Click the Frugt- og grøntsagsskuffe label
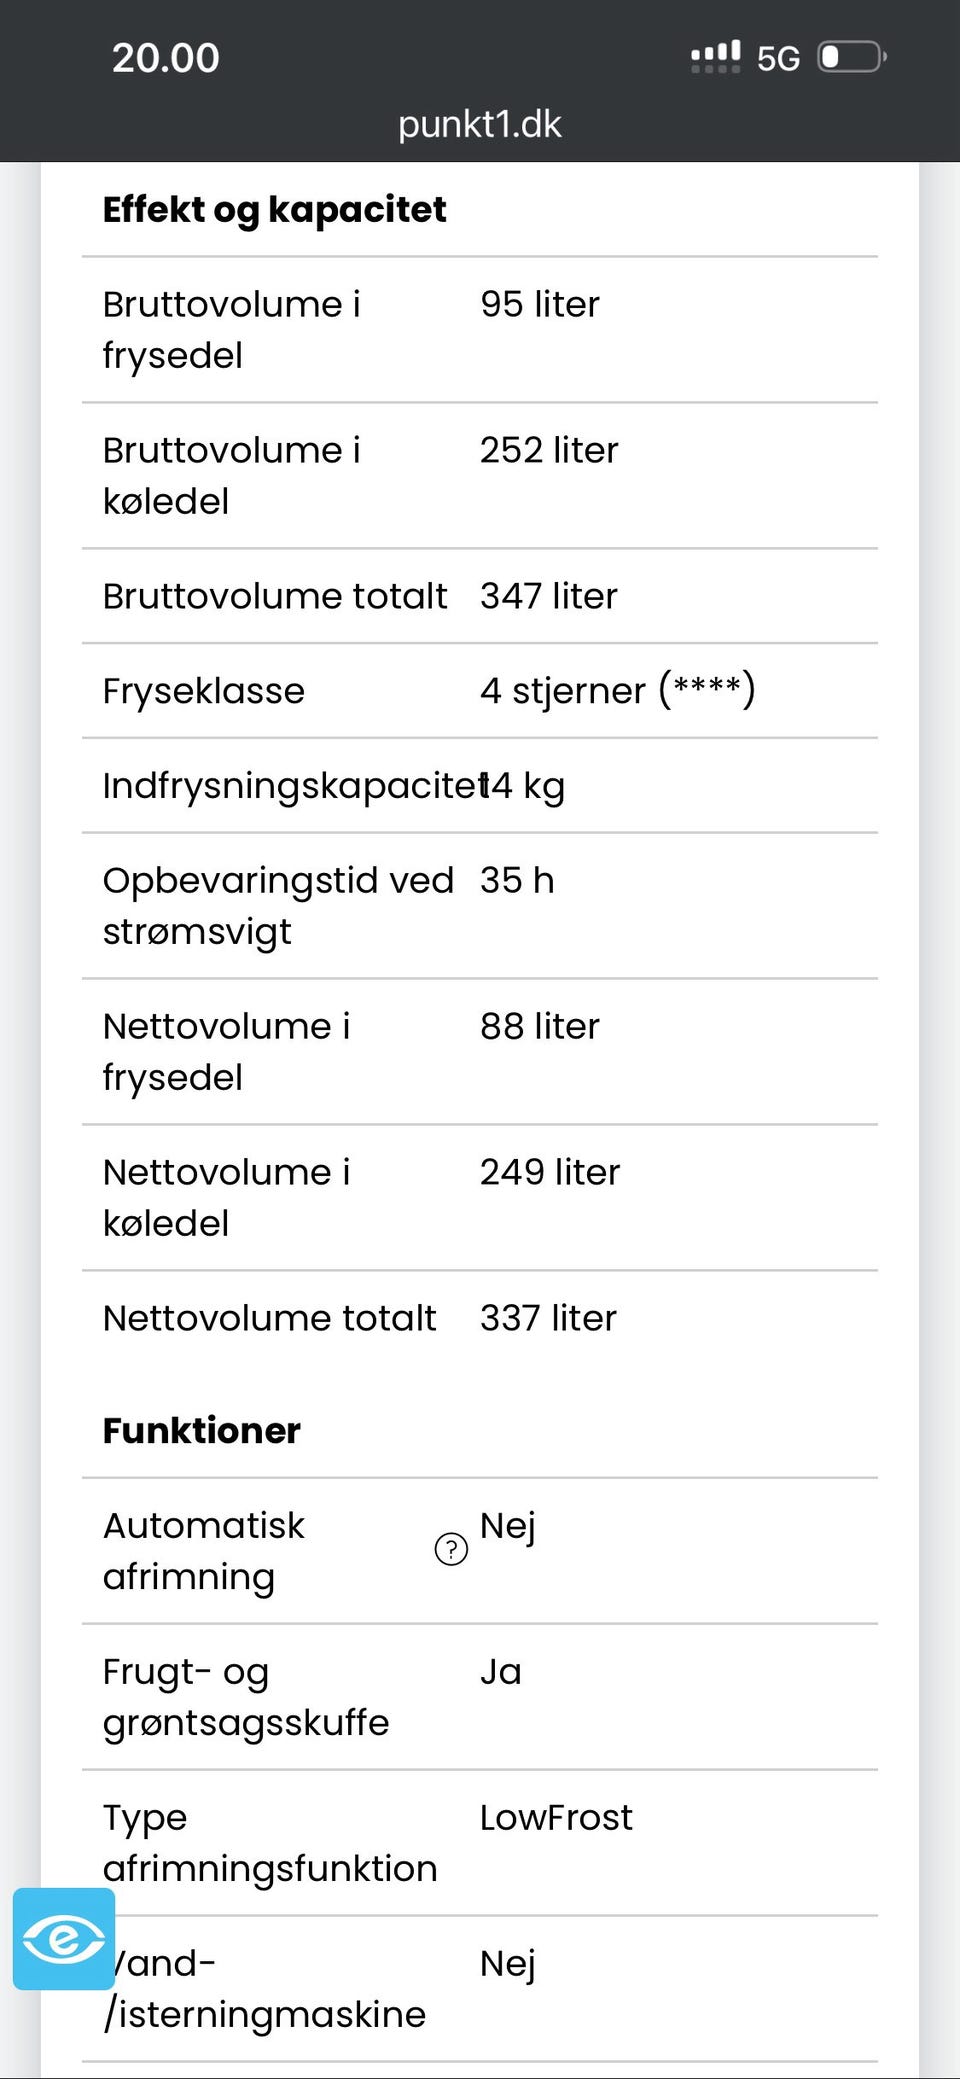The image size is (960, 2079). [246, 1696]
